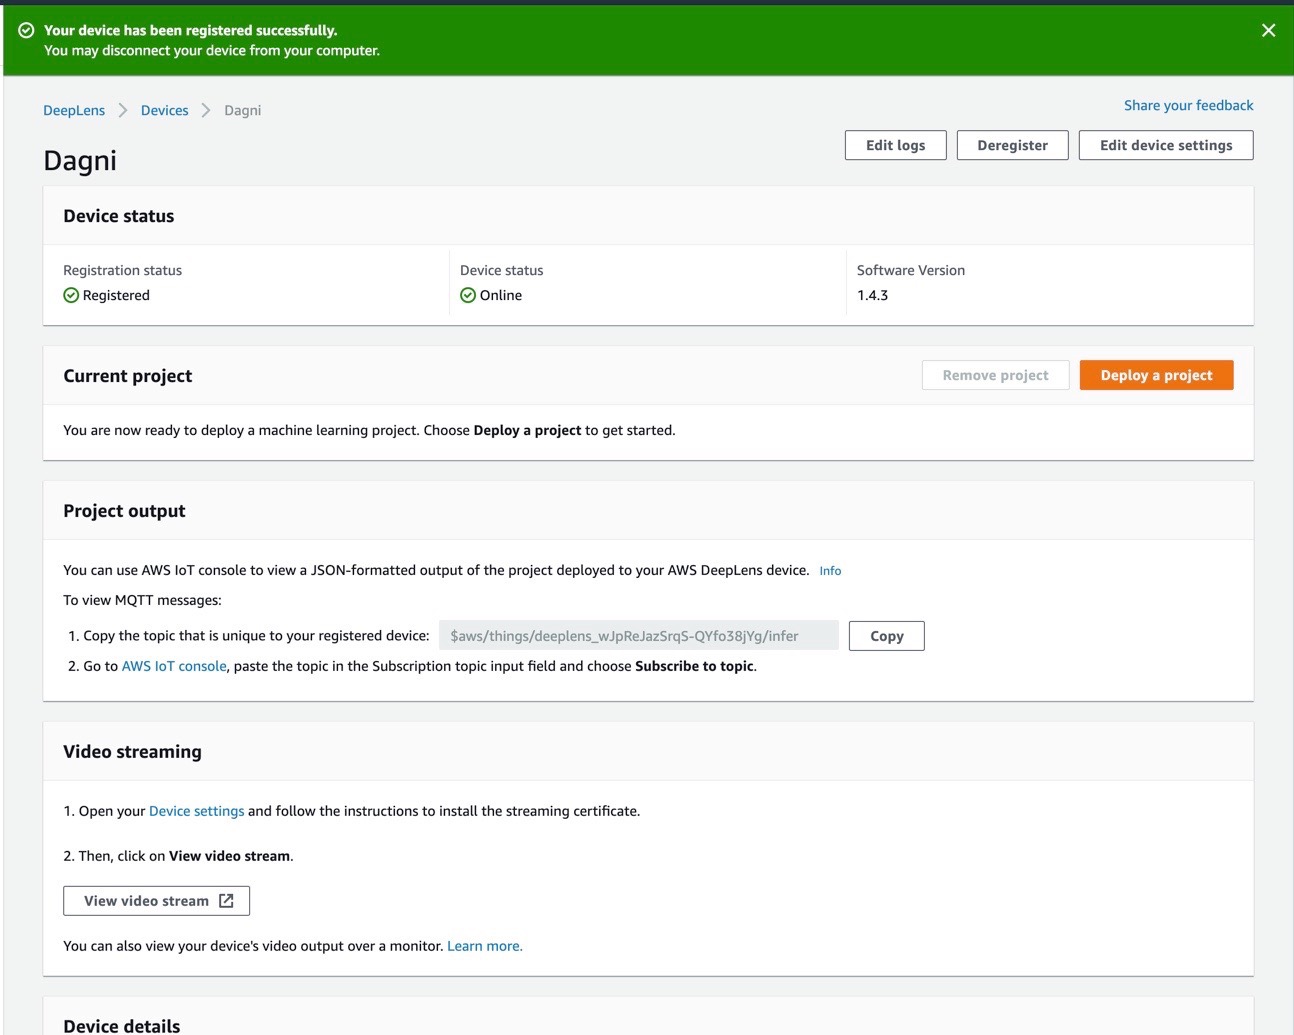Screen dimensions: 1294x1035
Task: Open the AWS IoT console link
Action: (174, 666)
